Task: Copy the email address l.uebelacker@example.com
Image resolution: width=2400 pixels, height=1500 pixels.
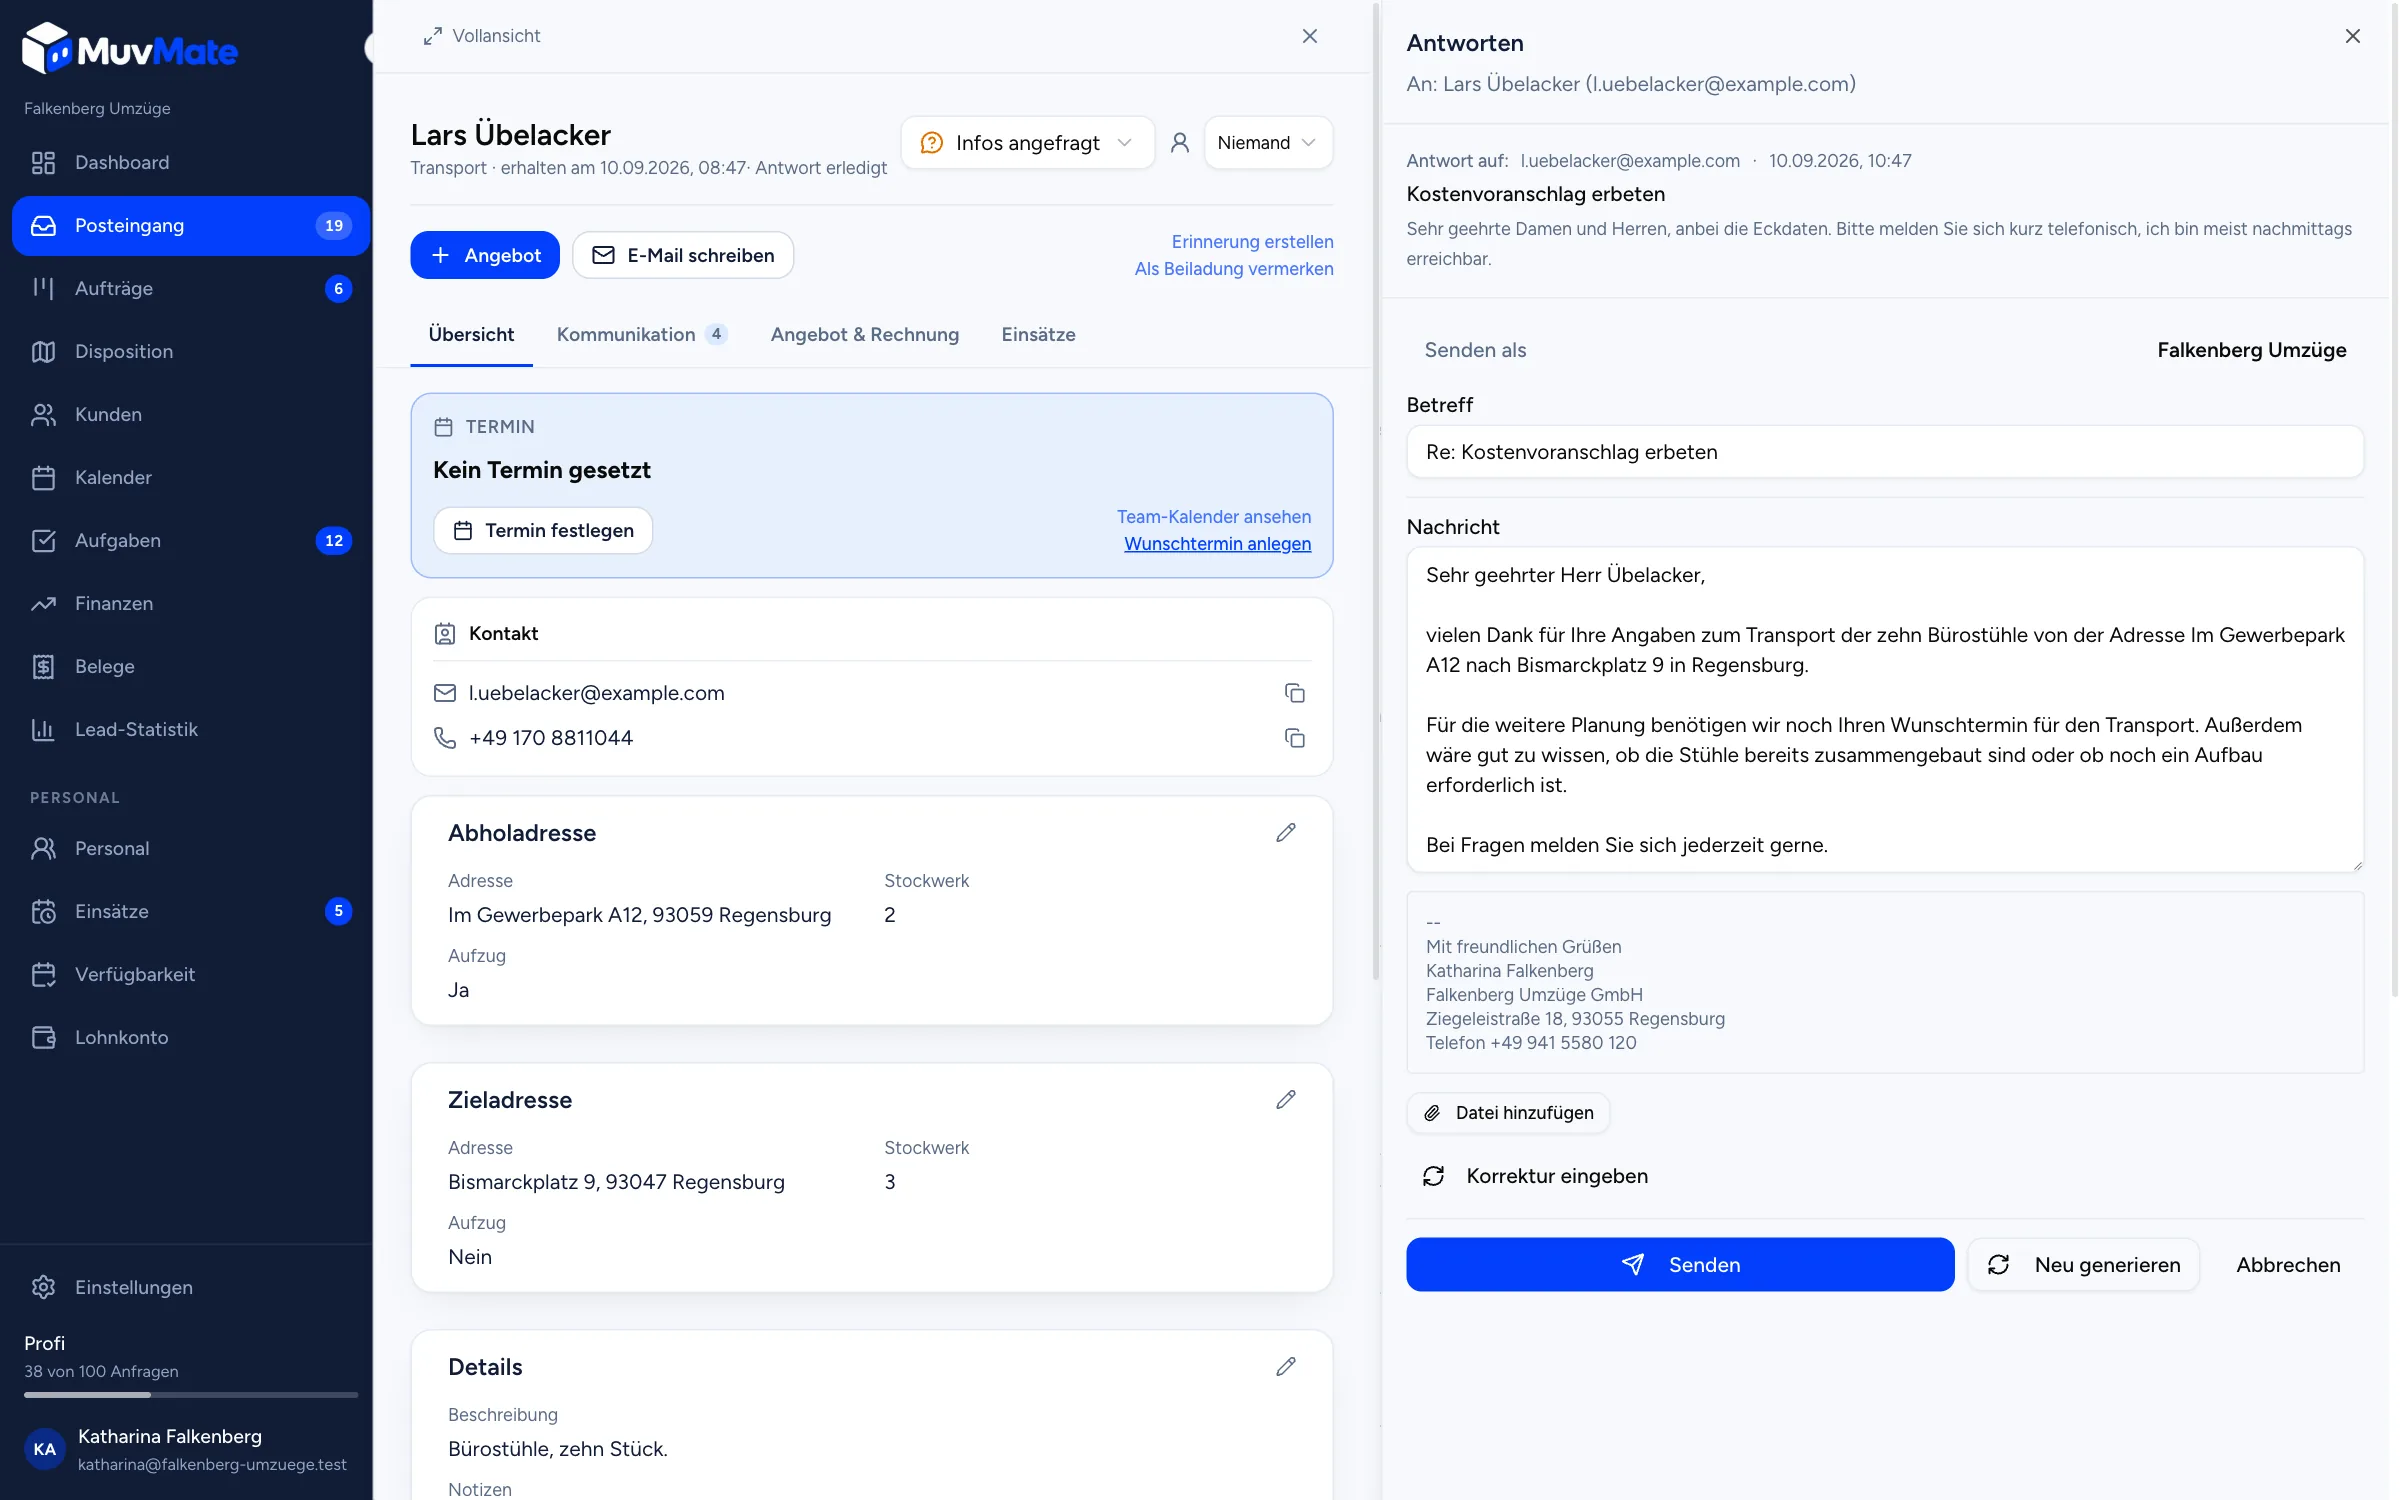Action: click(1294, 693)
